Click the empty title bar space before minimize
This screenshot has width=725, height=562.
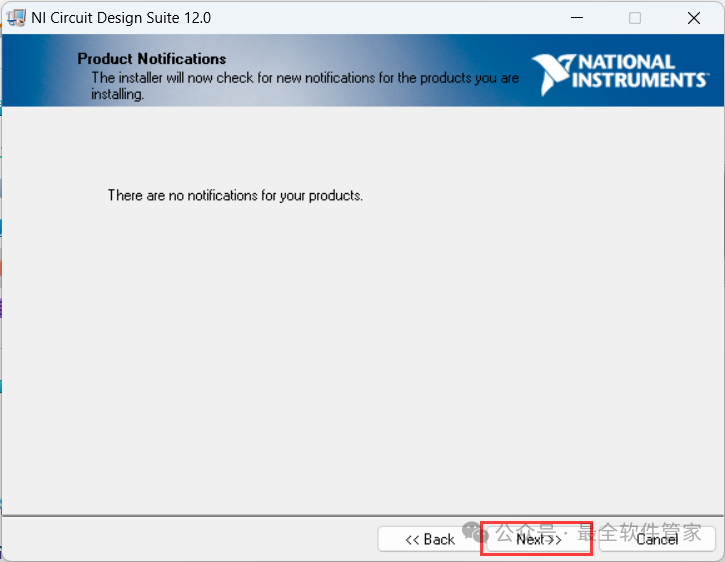click(400, 18)
